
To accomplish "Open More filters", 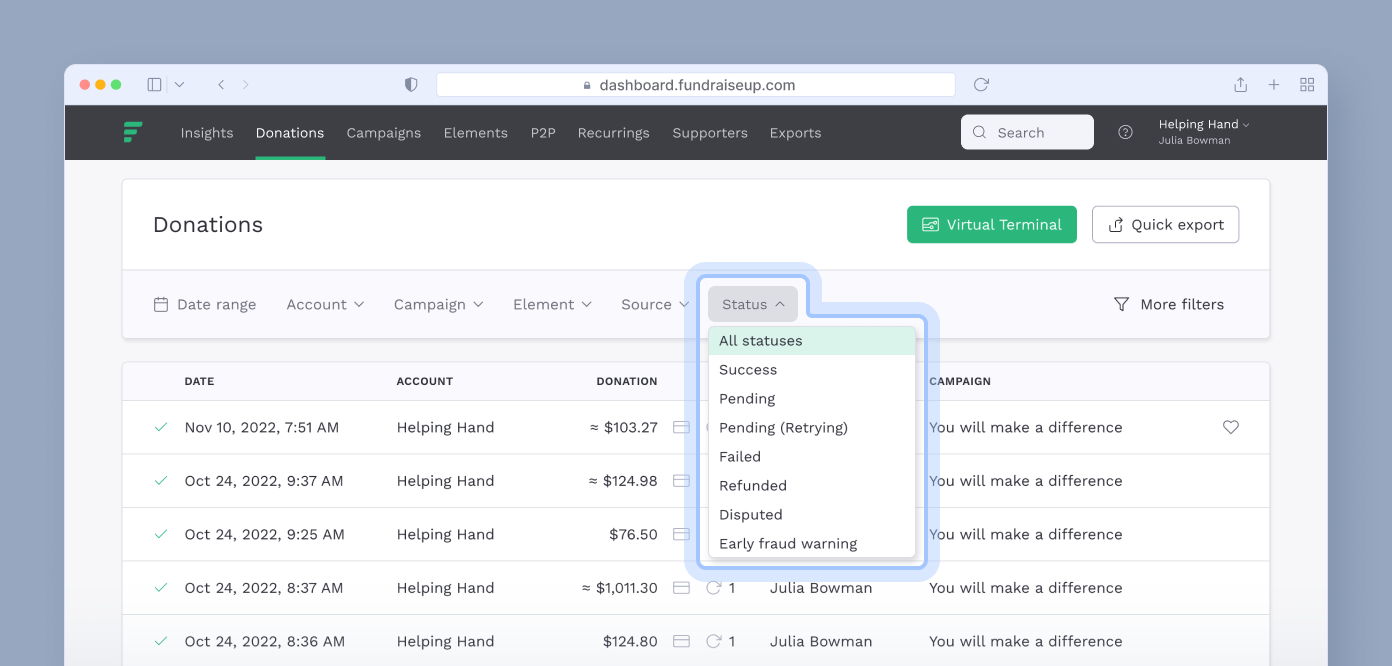I will coord(1169,304).
